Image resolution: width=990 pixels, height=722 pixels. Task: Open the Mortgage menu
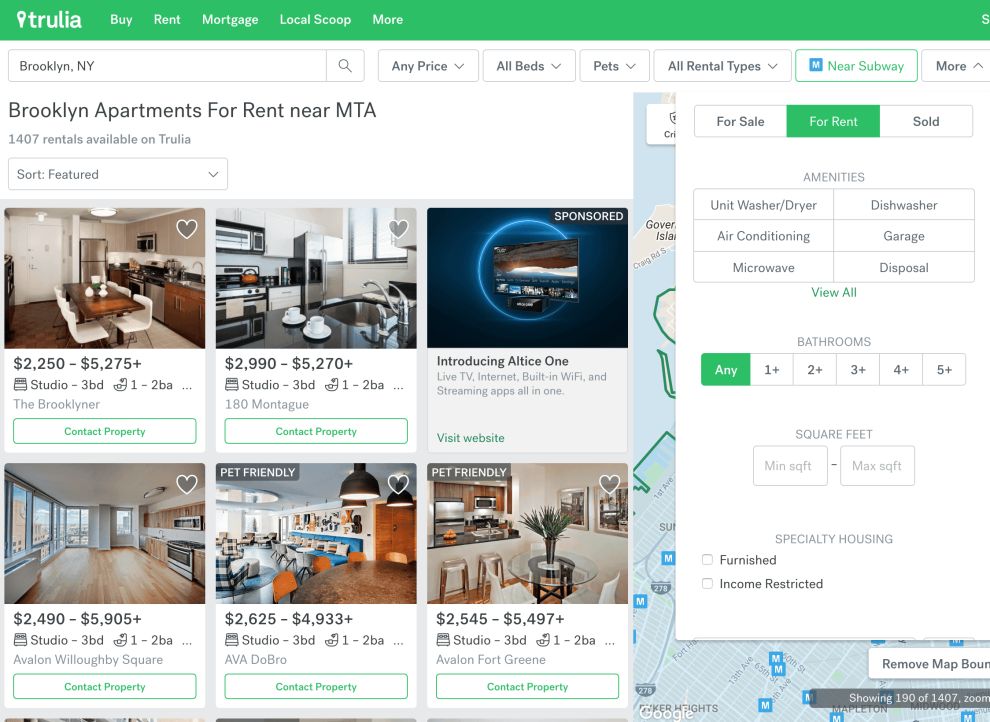[230, 20]
